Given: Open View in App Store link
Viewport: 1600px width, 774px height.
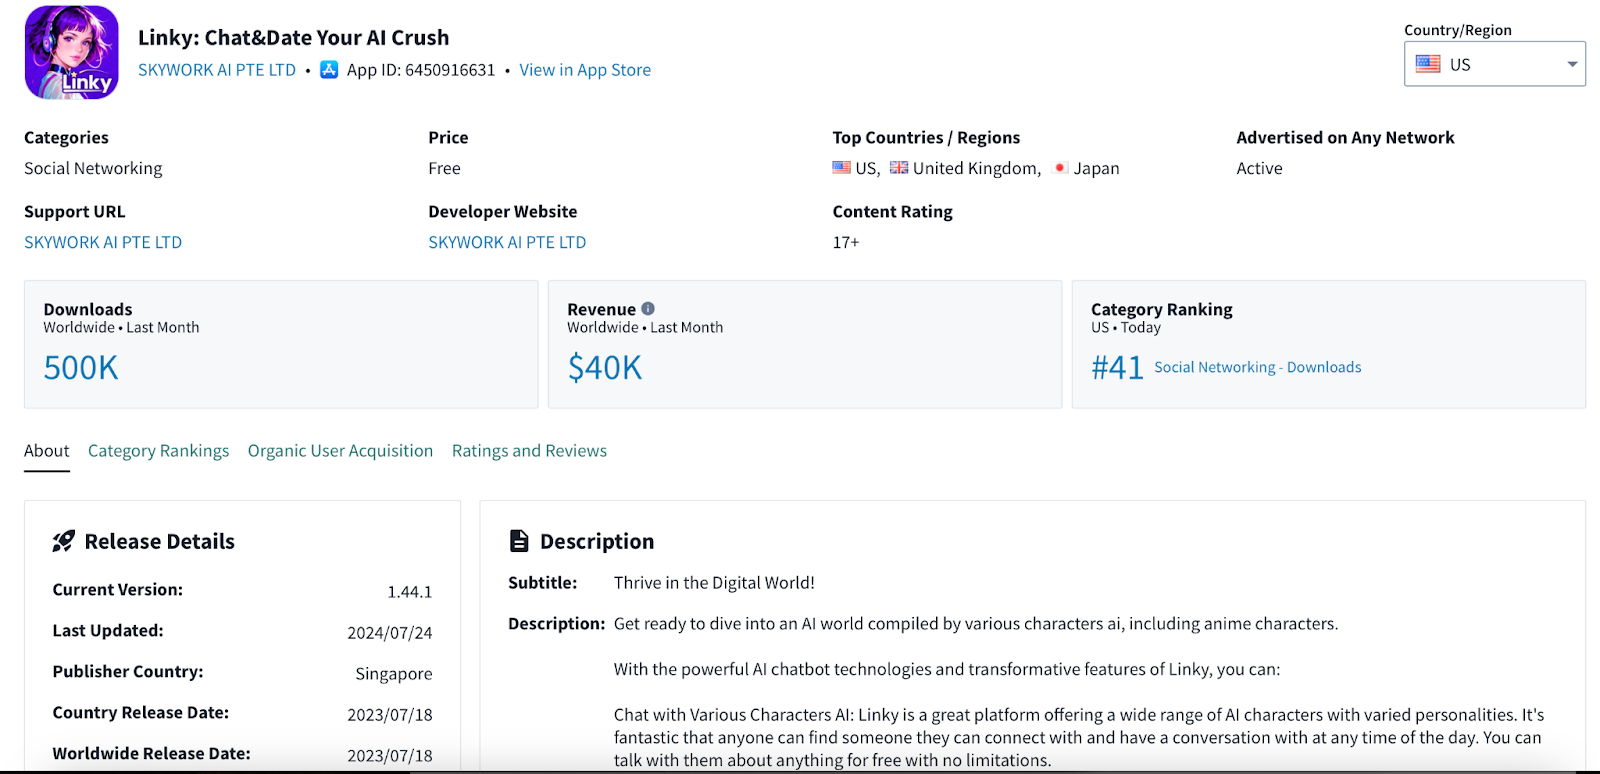Looking at the screenshot, I should tap(585, 70).
